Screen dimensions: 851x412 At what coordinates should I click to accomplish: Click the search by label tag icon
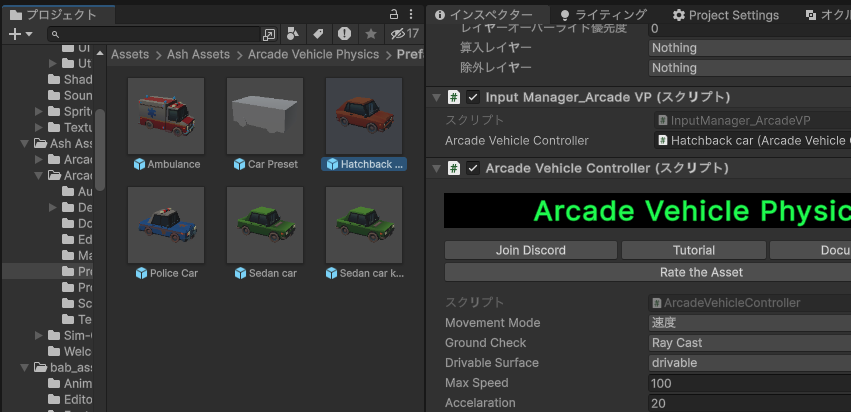[318, 34]
